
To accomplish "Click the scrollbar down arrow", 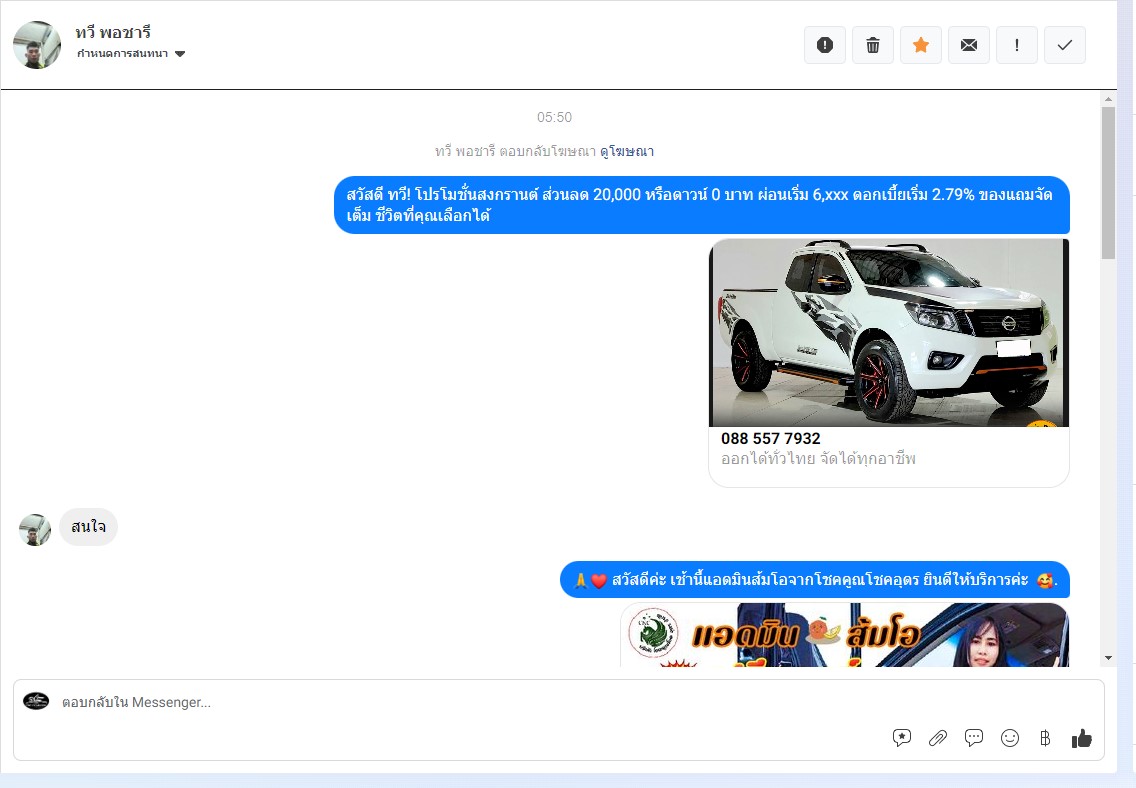I will coord(1108,658).
